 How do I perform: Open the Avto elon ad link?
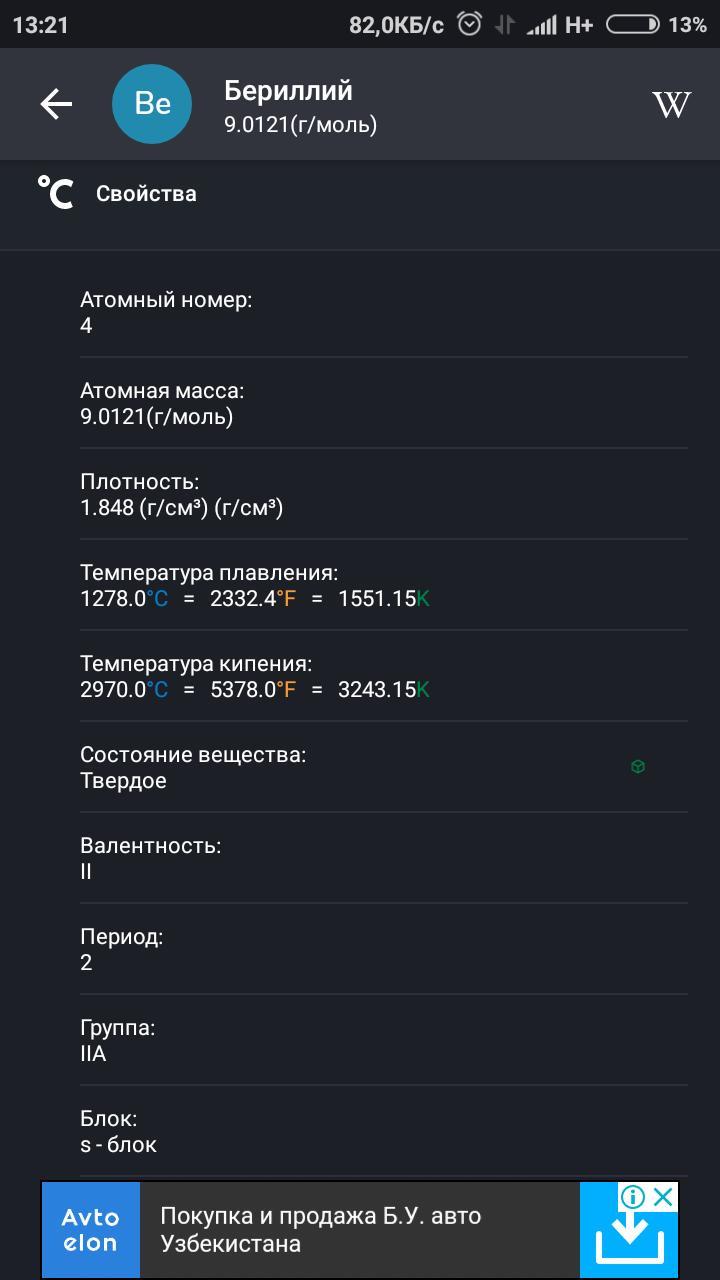(320, 1230)
